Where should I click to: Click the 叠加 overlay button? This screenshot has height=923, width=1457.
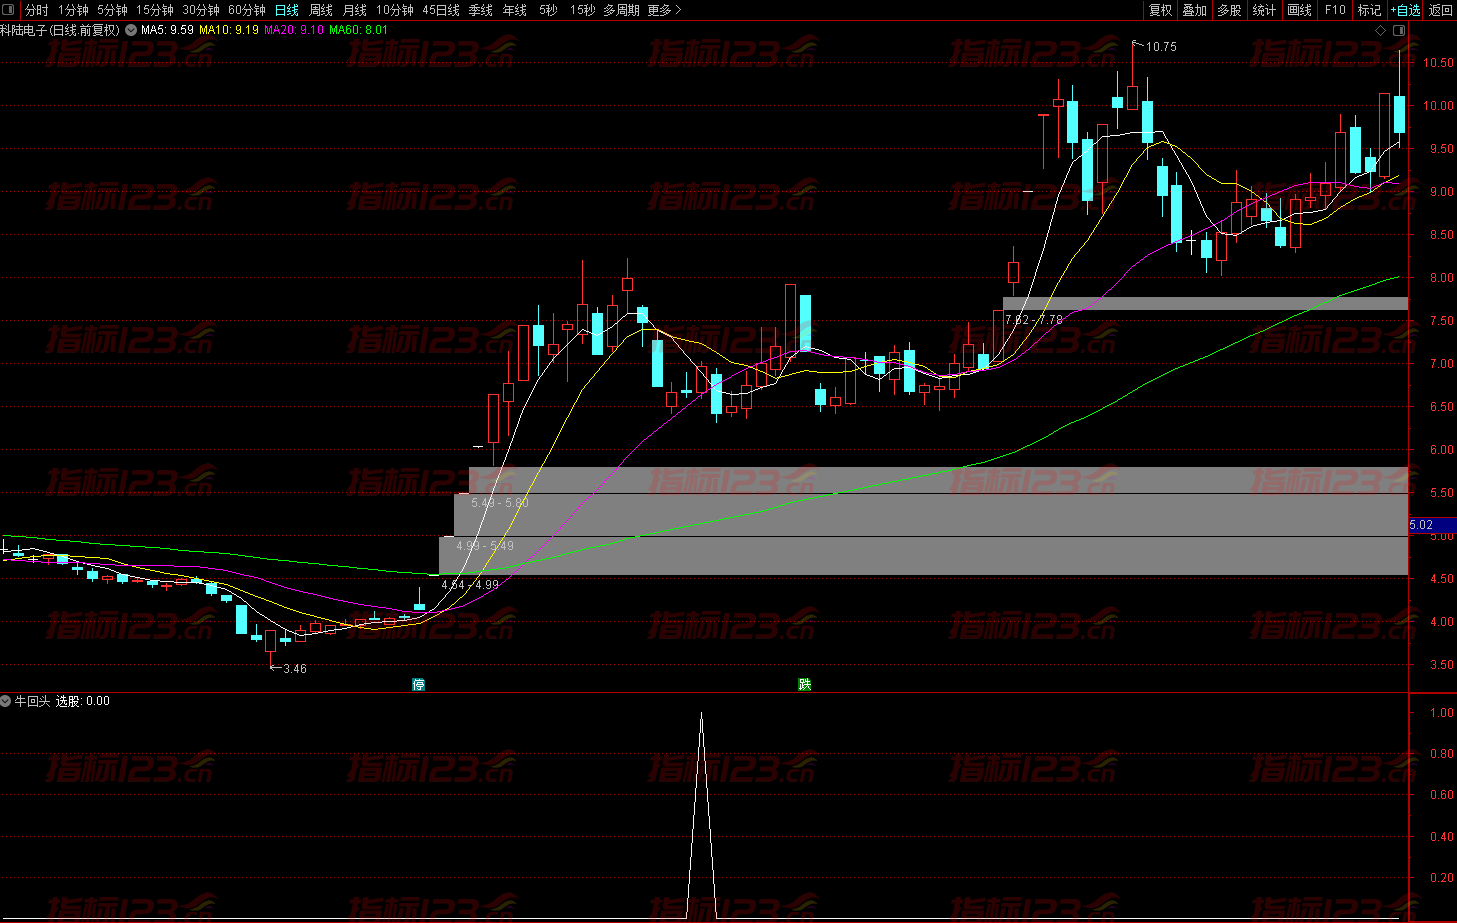point(1195,10)
